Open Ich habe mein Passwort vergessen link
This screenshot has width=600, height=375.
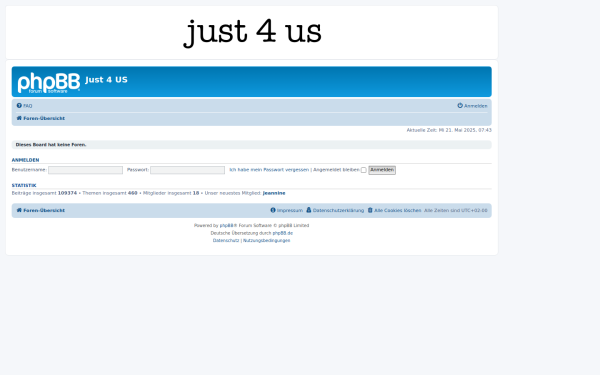coord(269,170)
